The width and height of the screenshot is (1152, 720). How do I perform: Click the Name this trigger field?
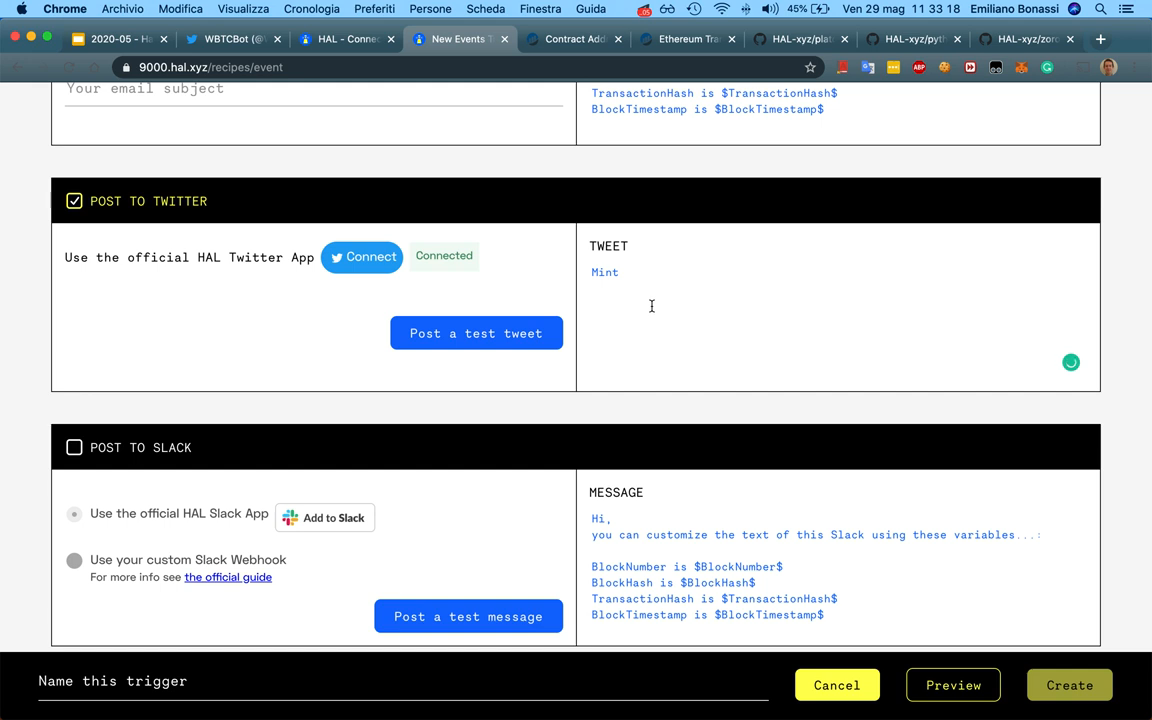point(403,682)
